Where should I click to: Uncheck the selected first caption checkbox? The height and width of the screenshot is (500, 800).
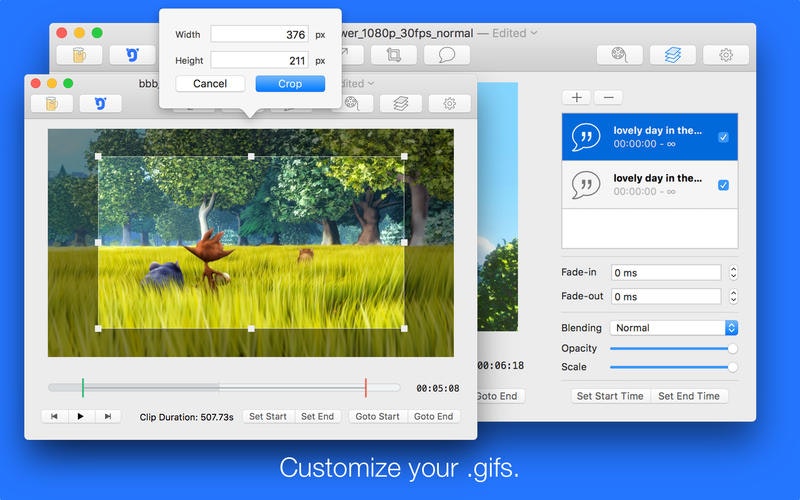tap(723, 137)
